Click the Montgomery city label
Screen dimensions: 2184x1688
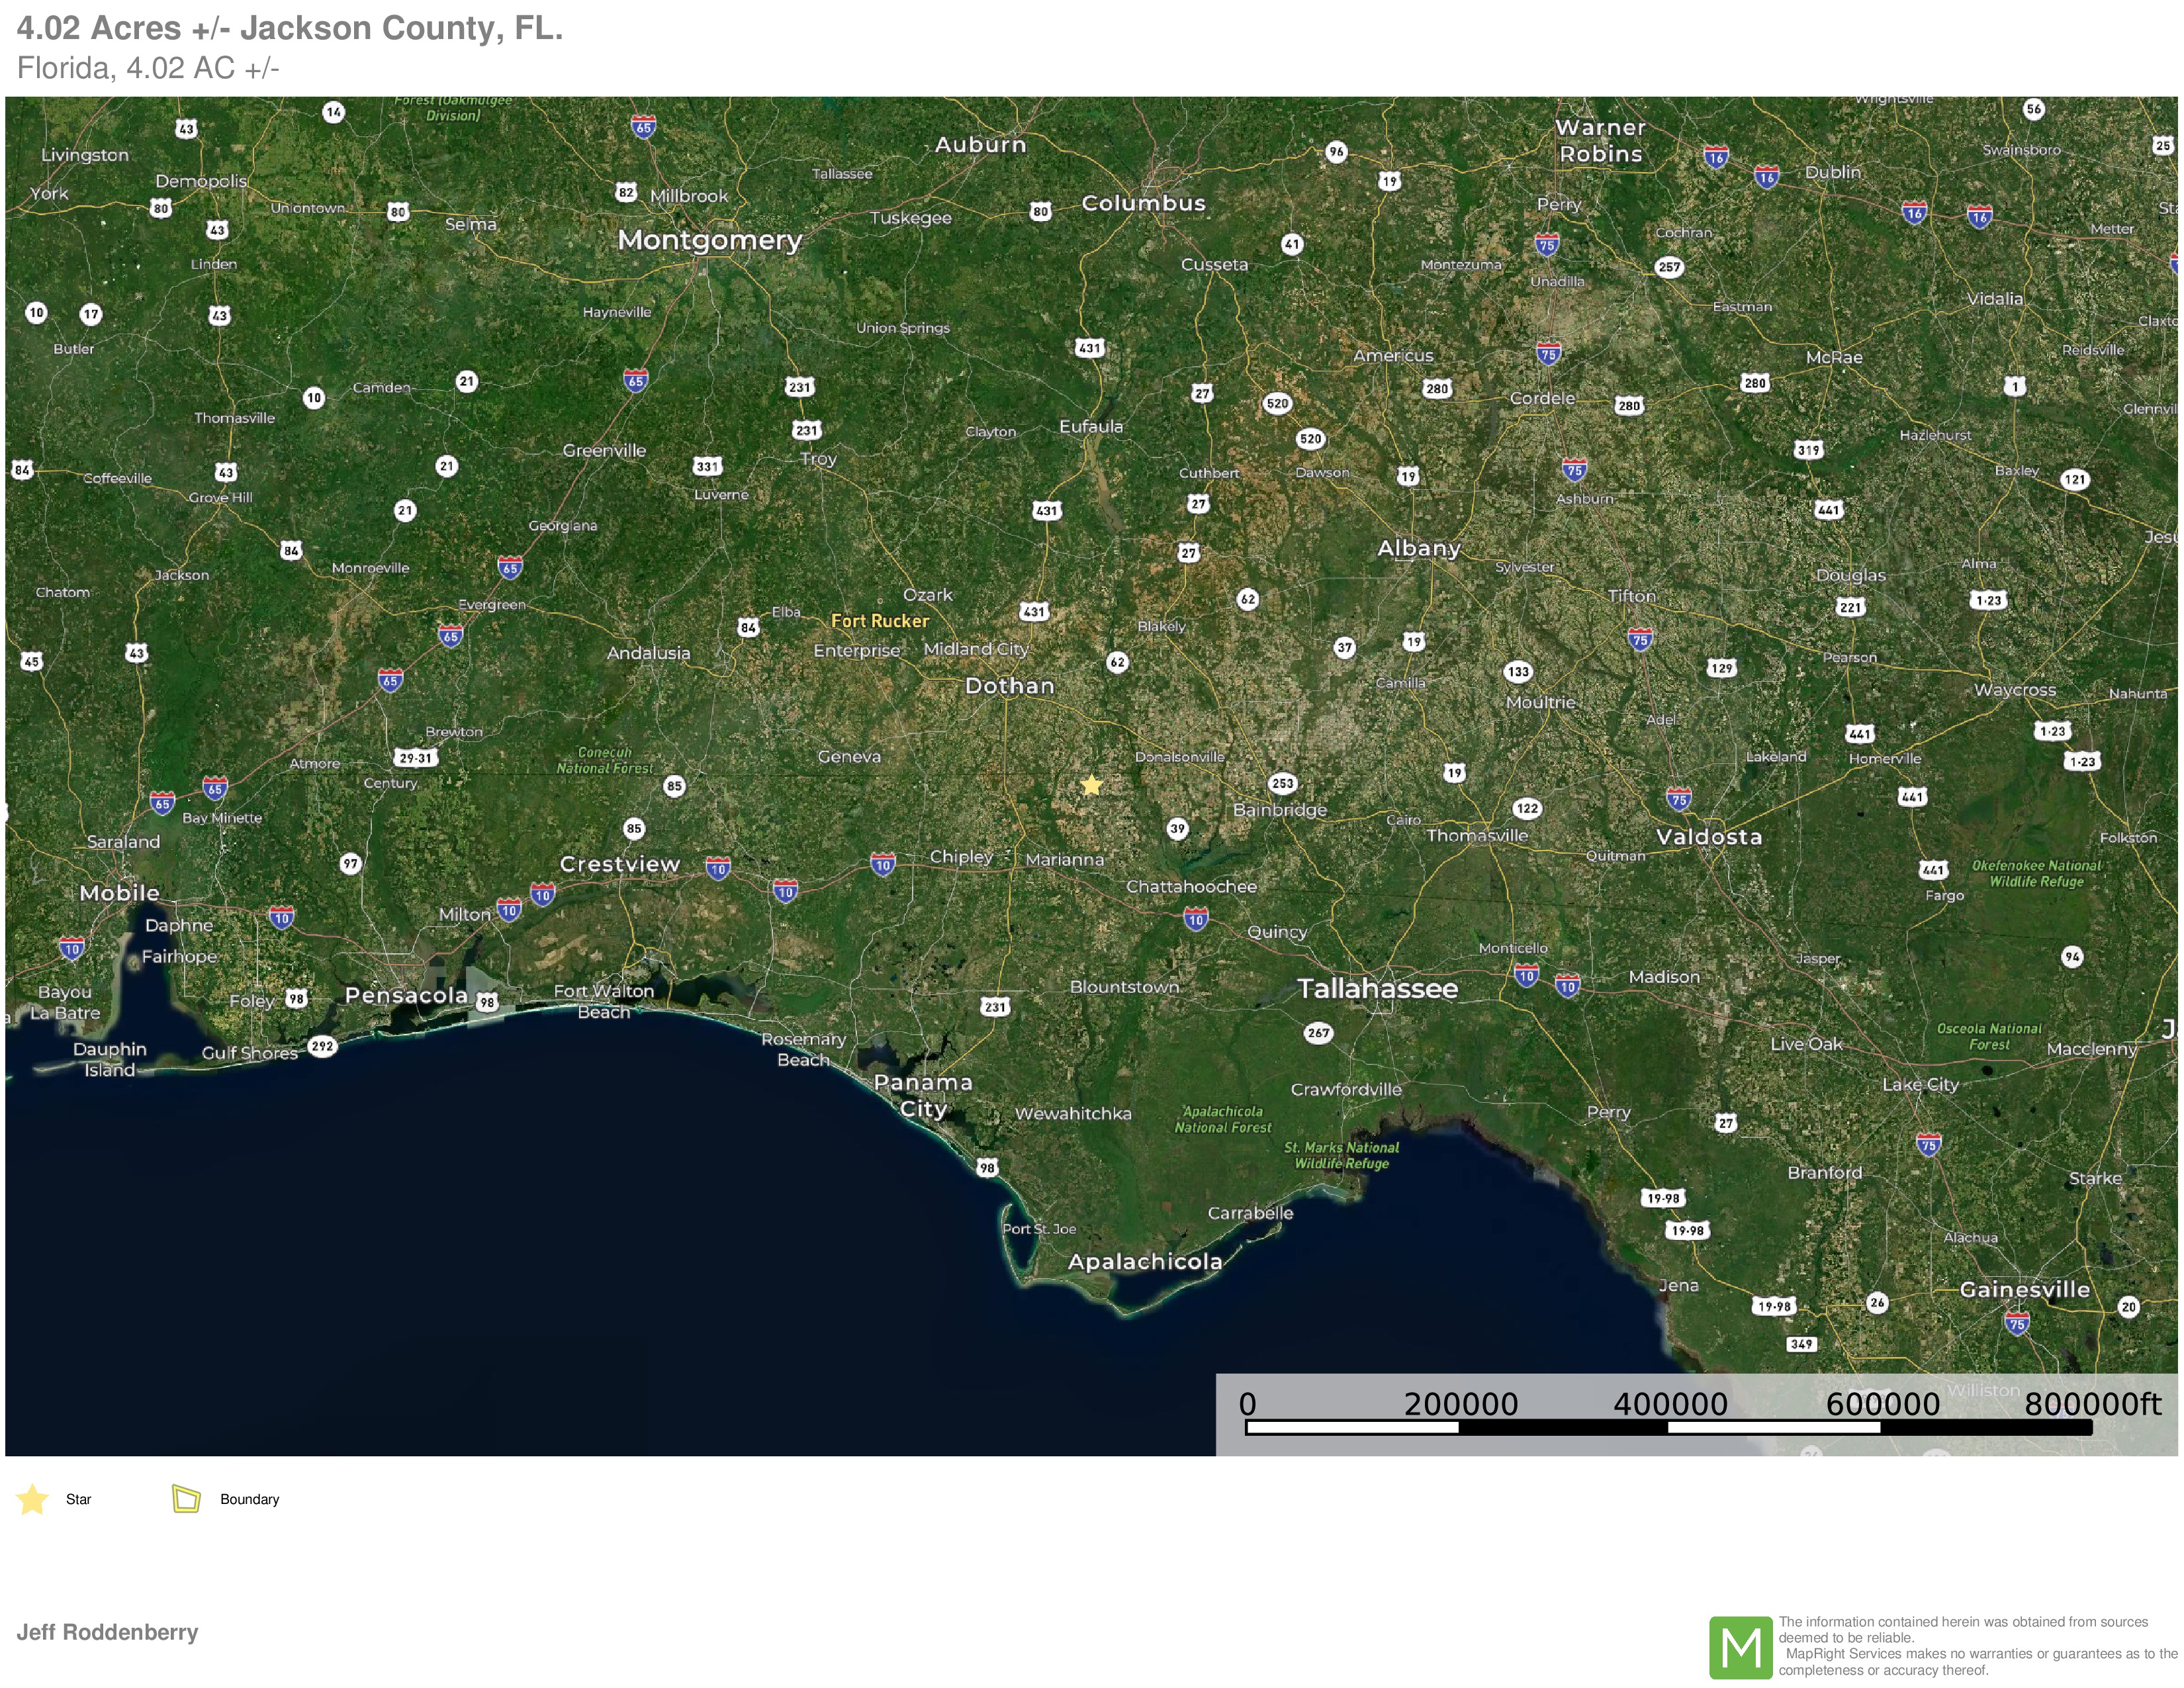pyautogui.click(x=709, y=240)
